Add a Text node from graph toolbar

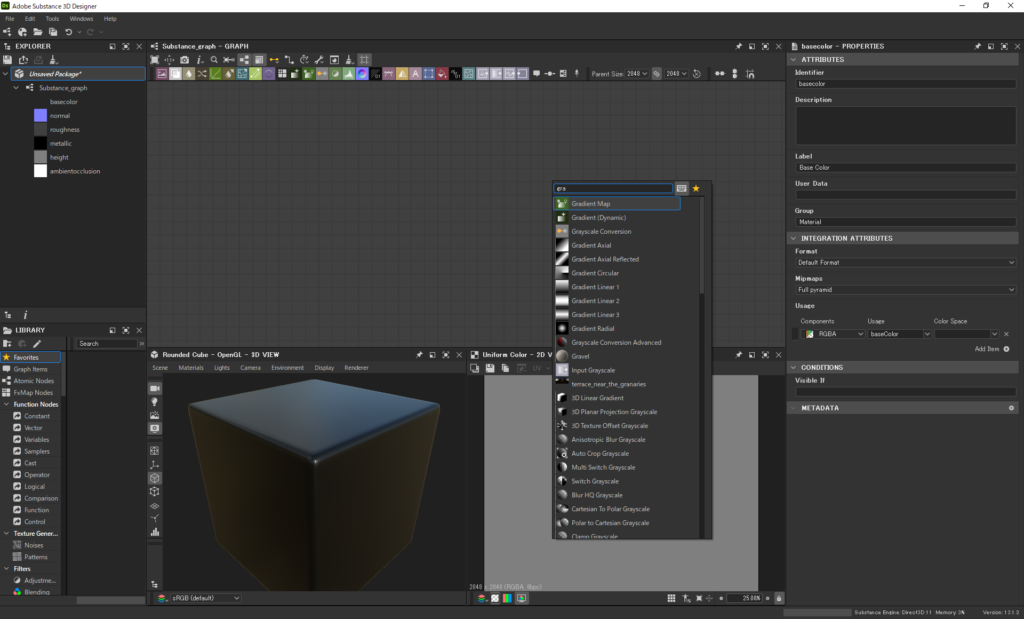coord(415,74)
